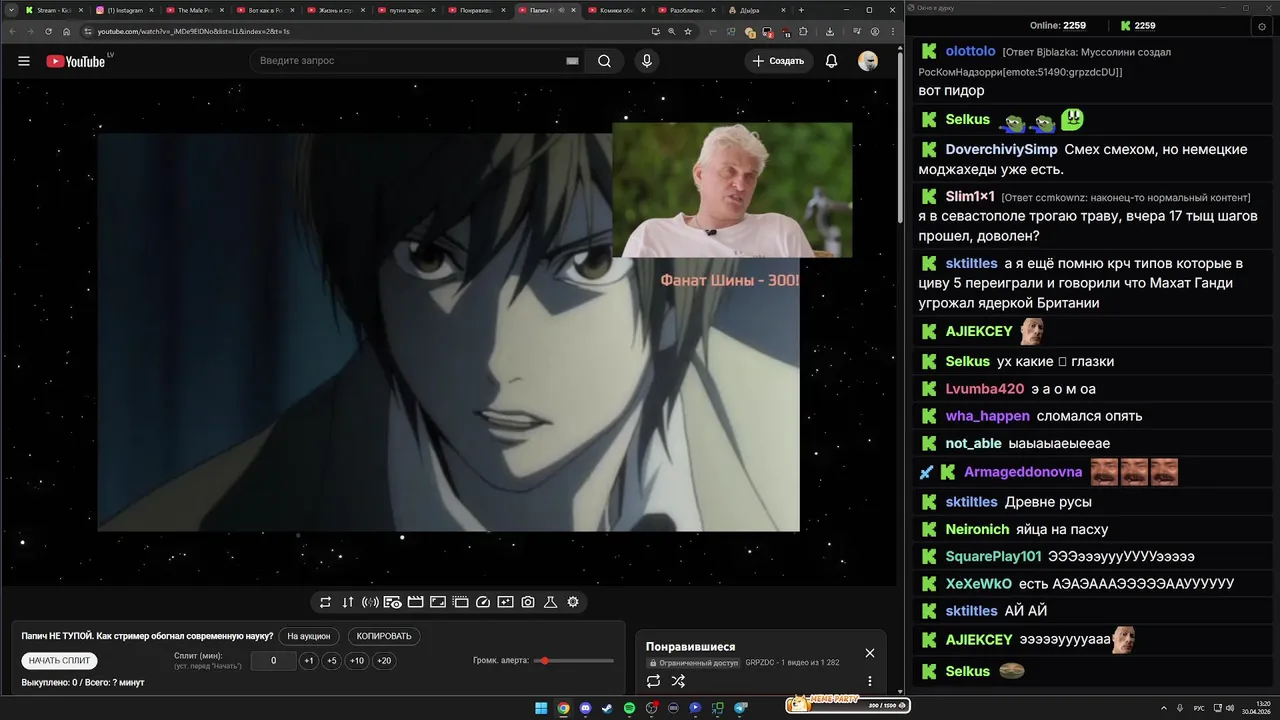Click the НАЧАТЬ СПЛИТ button
This screenshot has height=720, width=1280.
(x=60, y=661)
